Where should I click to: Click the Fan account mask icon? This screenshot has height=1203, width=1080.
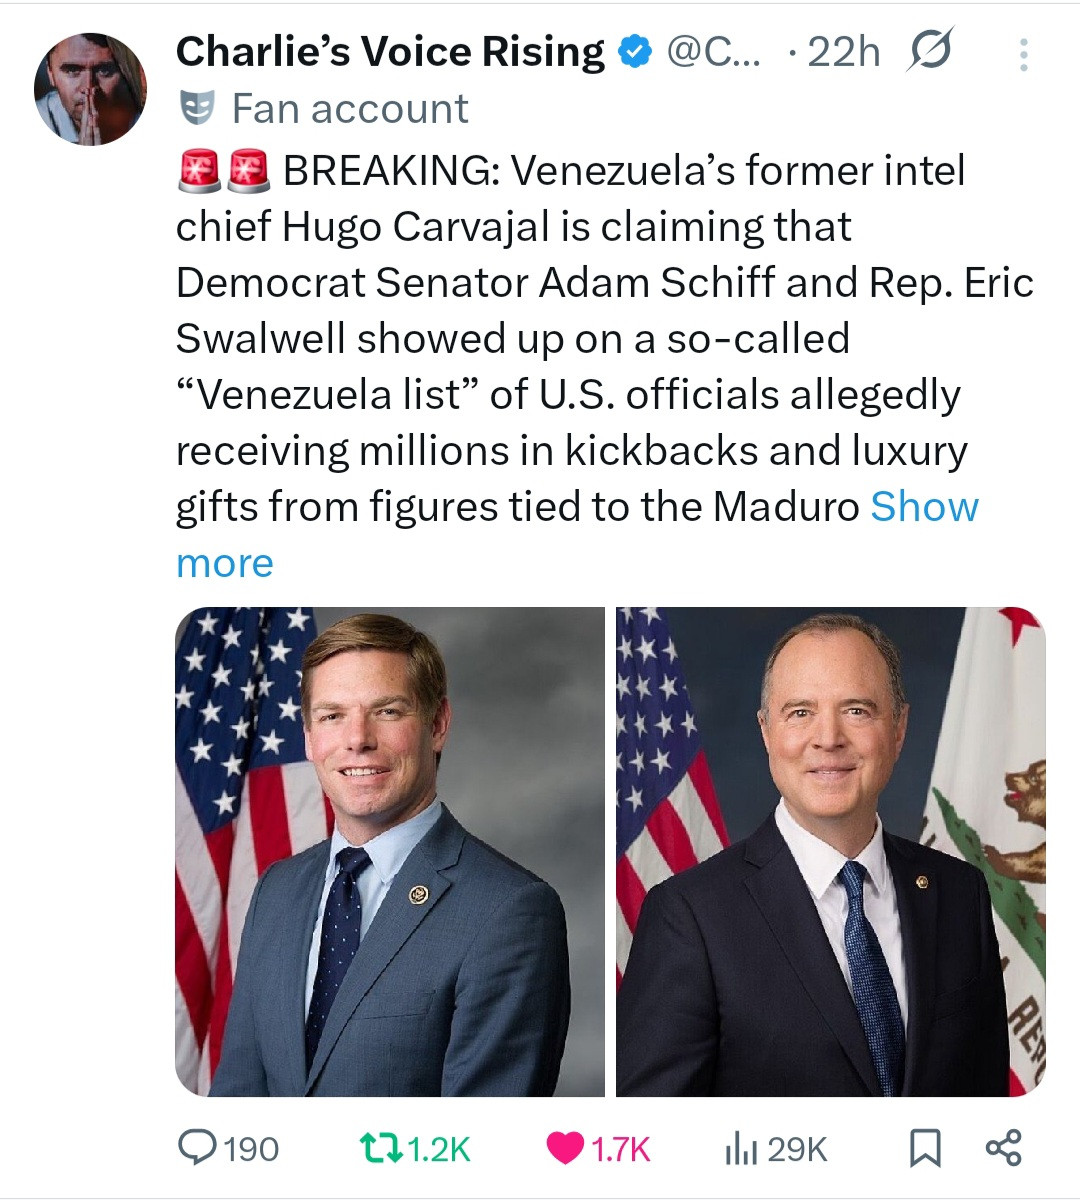coord(197,108)
